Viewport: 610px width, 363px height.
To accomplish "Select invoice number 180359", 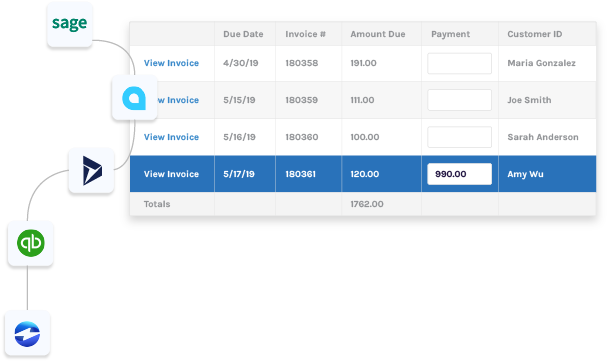I will click(301, 100).
